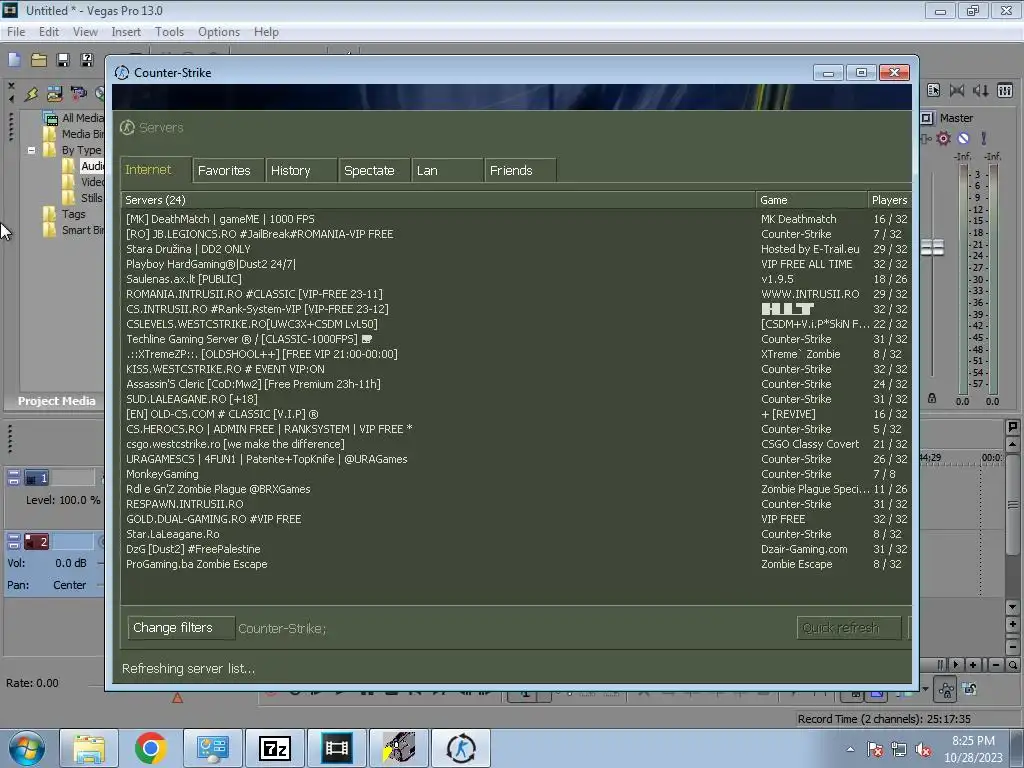Select audio track number 2 badge
Image resolution: width=1024 pixels, height=768 pixels.
37,541
